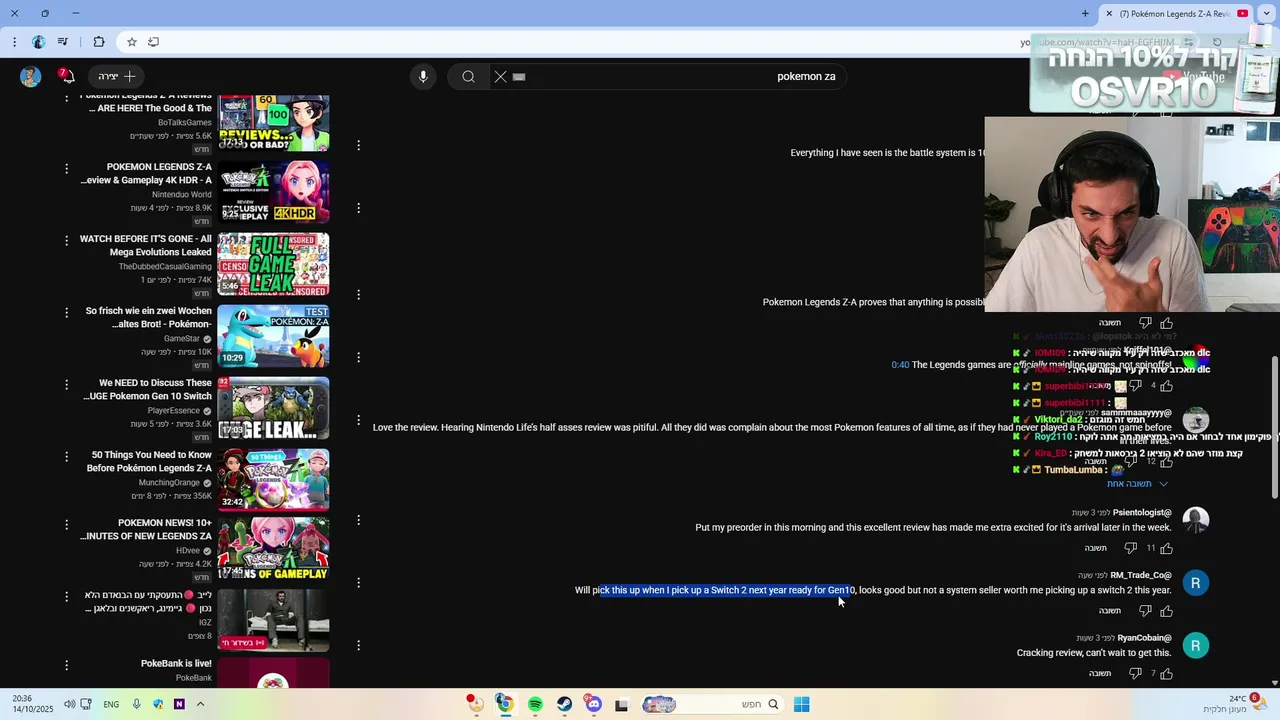
Task: Click the RM_Trade_Co commenter avatar
Action: click(x=1196, y=583)
